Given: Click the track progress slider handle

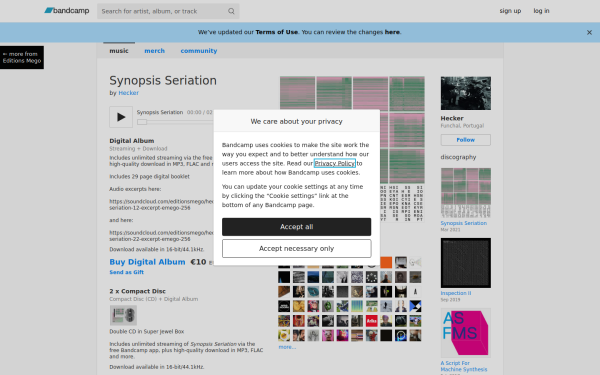Looking at the screenshot, I should click(142, 122).
